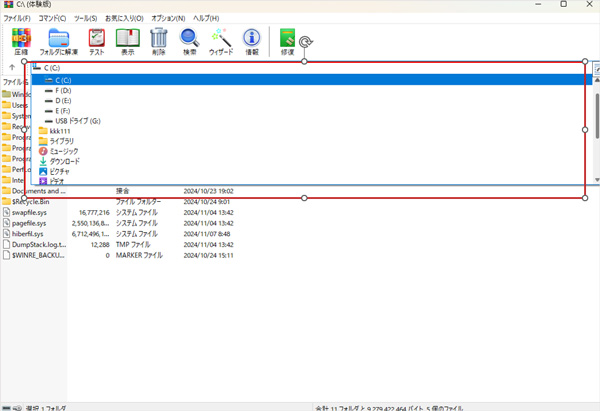Click the フォルダに解凍 extract icon
Screen dimensions: 600x411
point(61,41)
